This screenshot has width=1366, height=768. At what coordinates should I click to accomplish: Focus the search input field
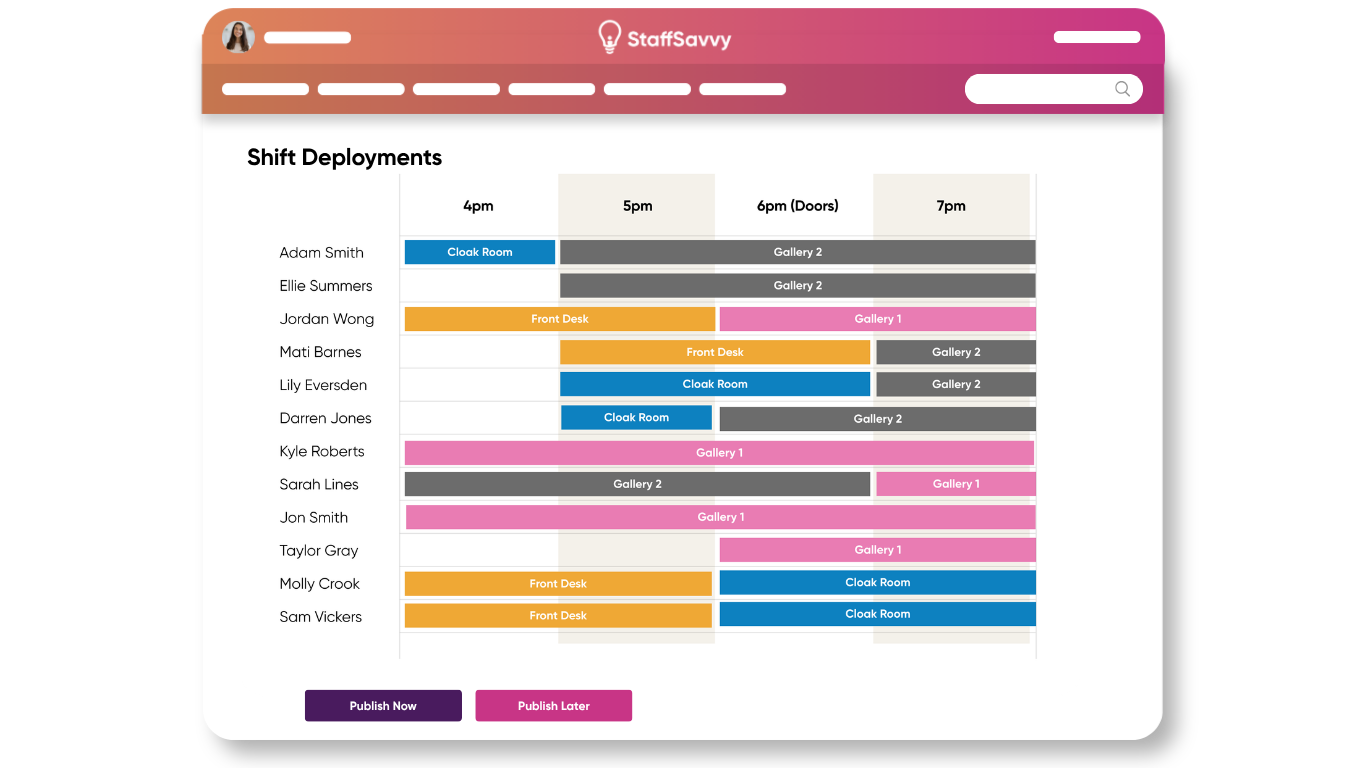1053,89
